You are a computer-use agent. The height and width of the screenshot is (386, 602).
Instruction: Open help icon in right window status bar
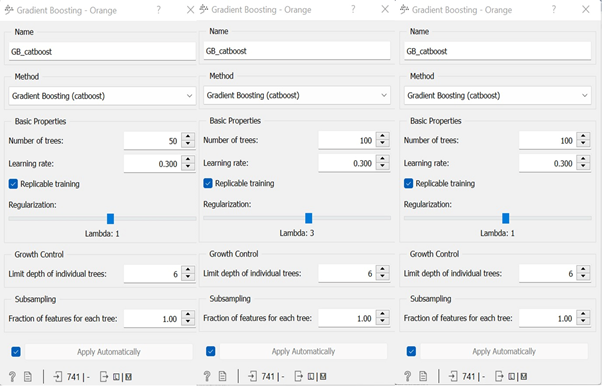point(407,376)
